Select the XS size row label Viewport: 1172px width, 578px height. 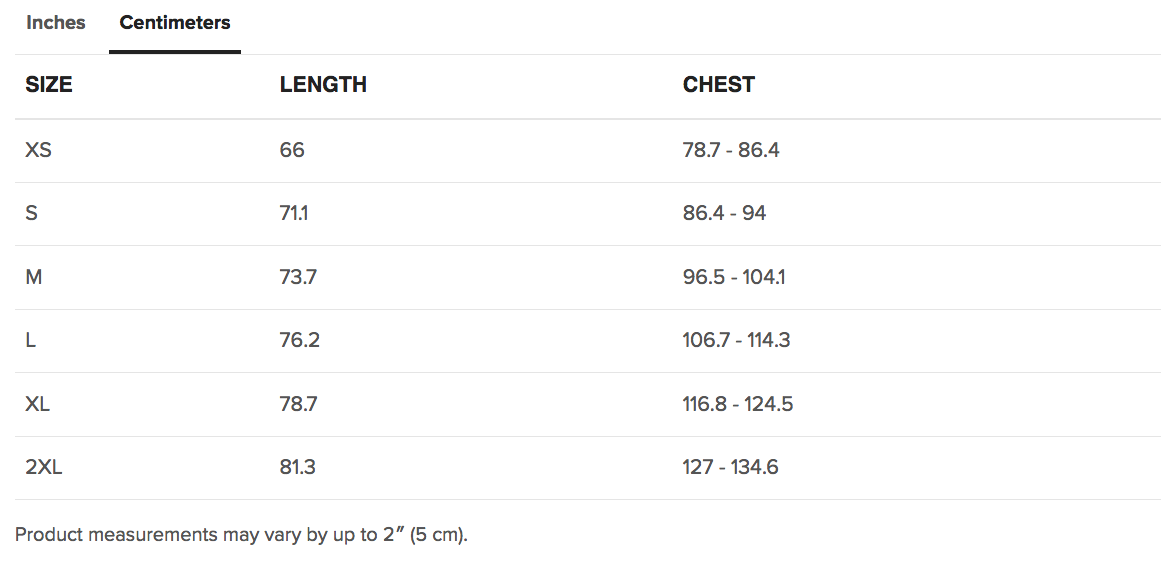pos(38,151)
